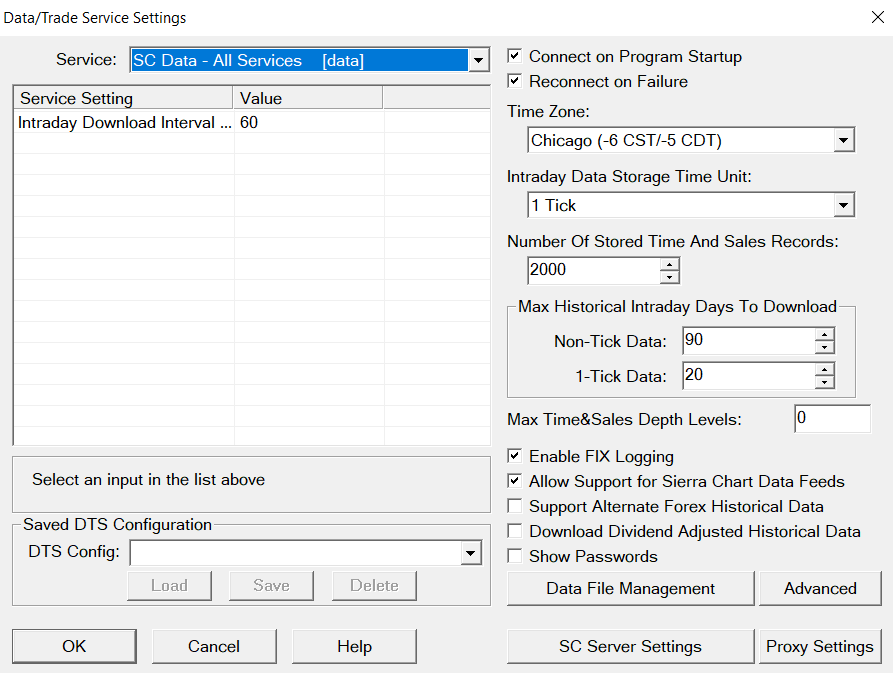Uncheck Allow Support for Sierra Chart Data Feeds
Screen dimensions: 893x673
pyautogui.click(x=514, y=481)
